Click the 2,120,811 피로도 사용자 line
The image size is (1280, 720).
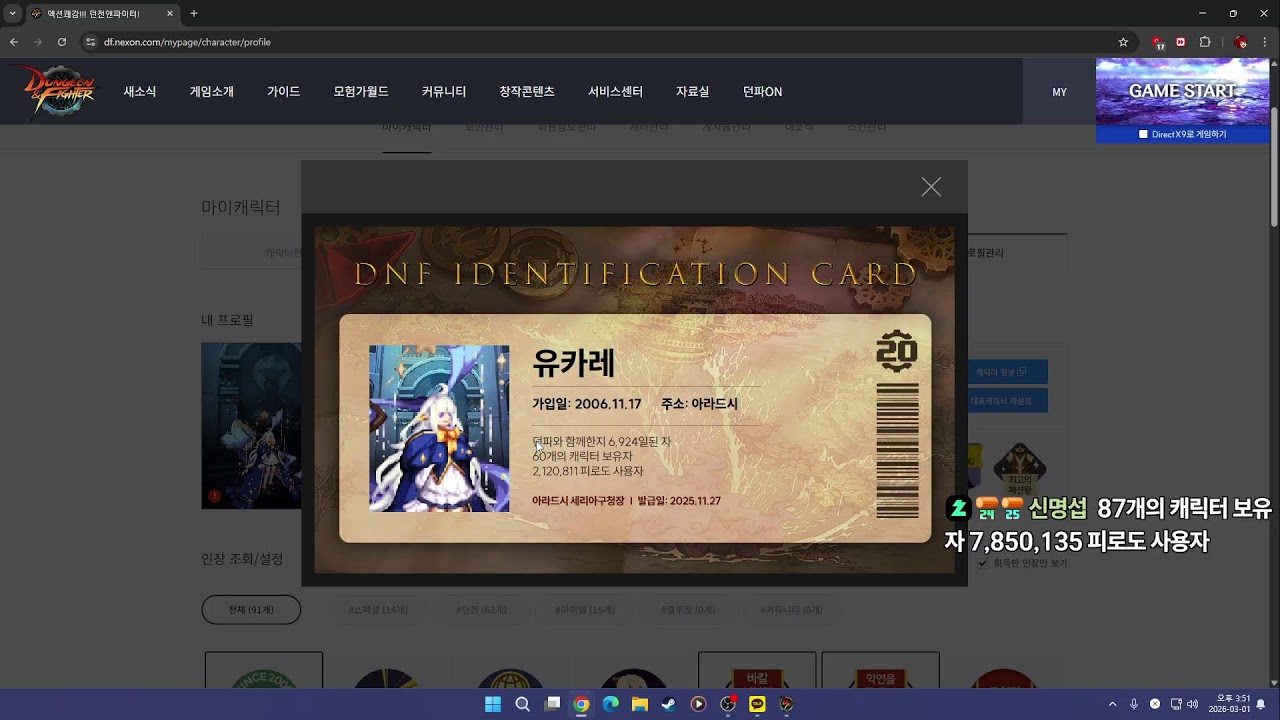588,471
